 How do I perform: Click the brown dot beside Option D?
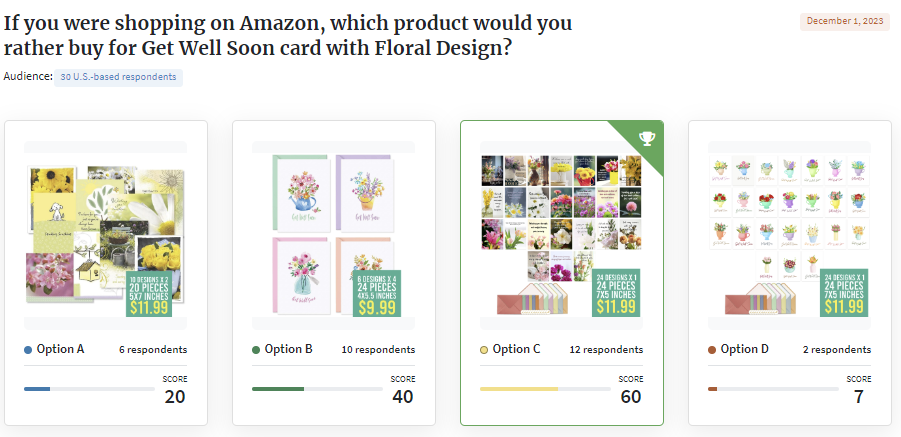[712, 350]
